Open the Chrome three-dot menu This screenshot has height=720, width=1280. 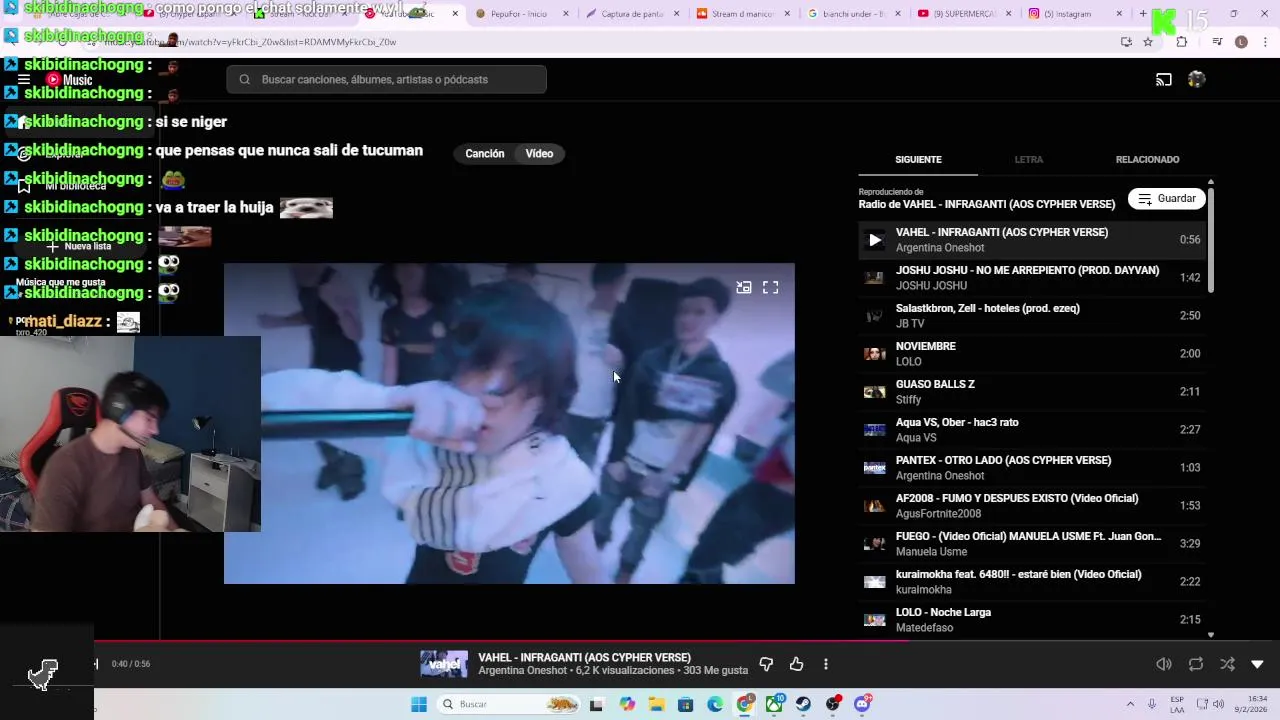point(1263,42)
